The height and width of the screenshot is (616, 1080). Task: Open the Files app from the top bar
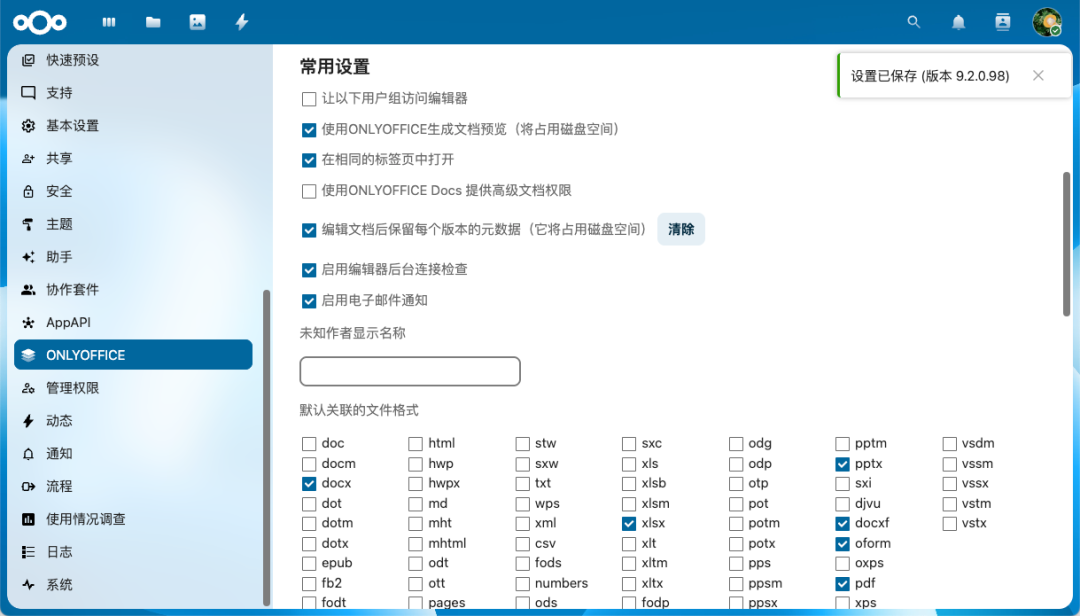click(152, 21)
